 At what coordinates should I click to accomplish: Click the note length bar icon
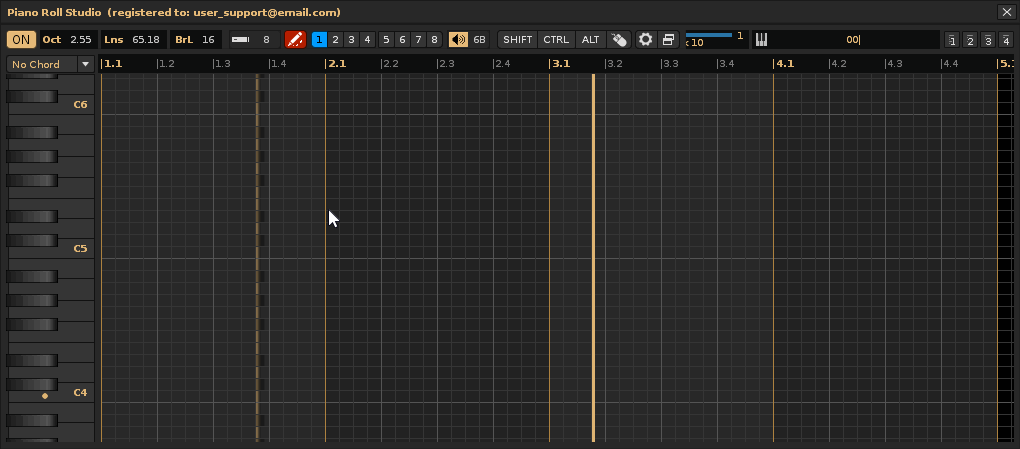point(241,40)
